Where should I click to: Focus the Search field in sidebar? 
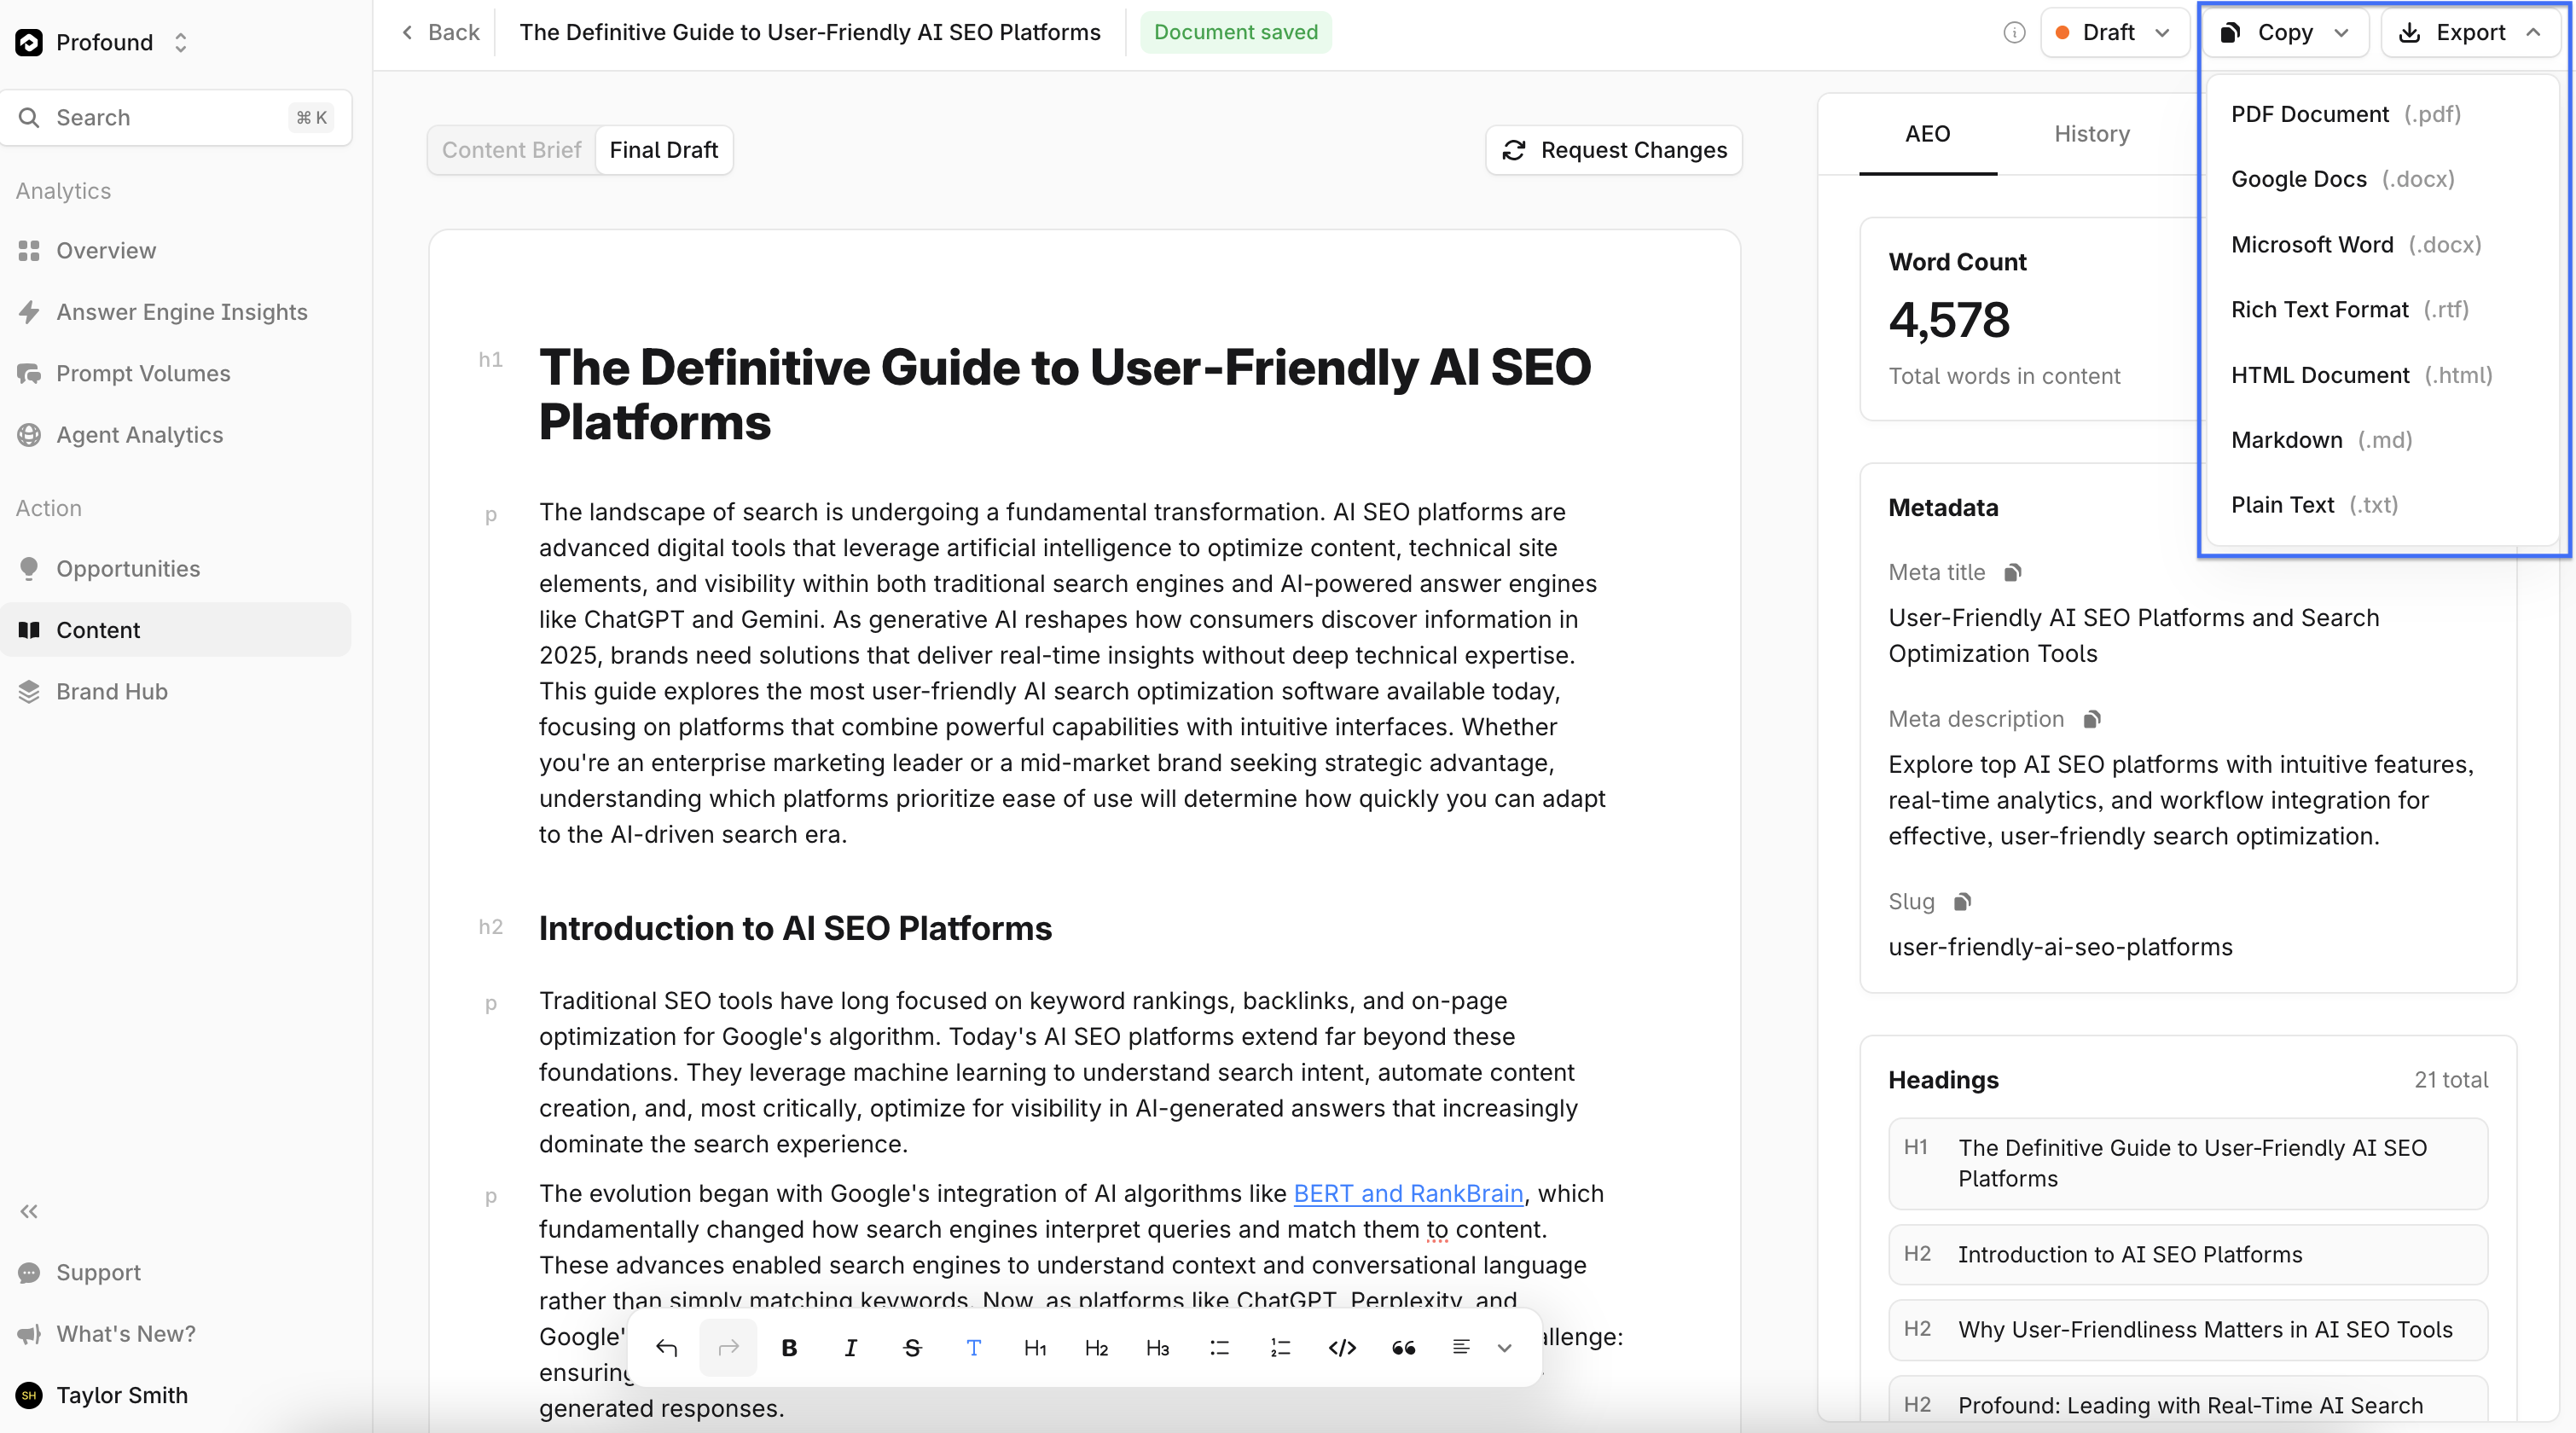pyautogui.click(x=176, y=118)
